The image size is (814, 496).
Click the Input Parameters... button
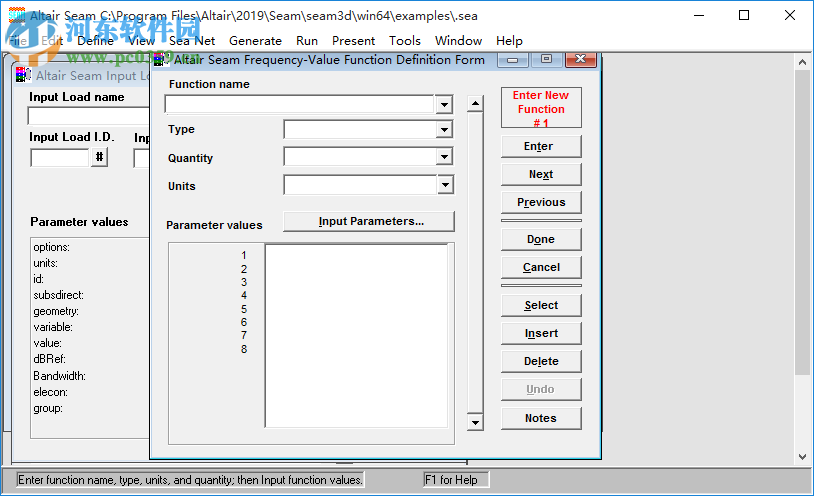click(369, 221)
